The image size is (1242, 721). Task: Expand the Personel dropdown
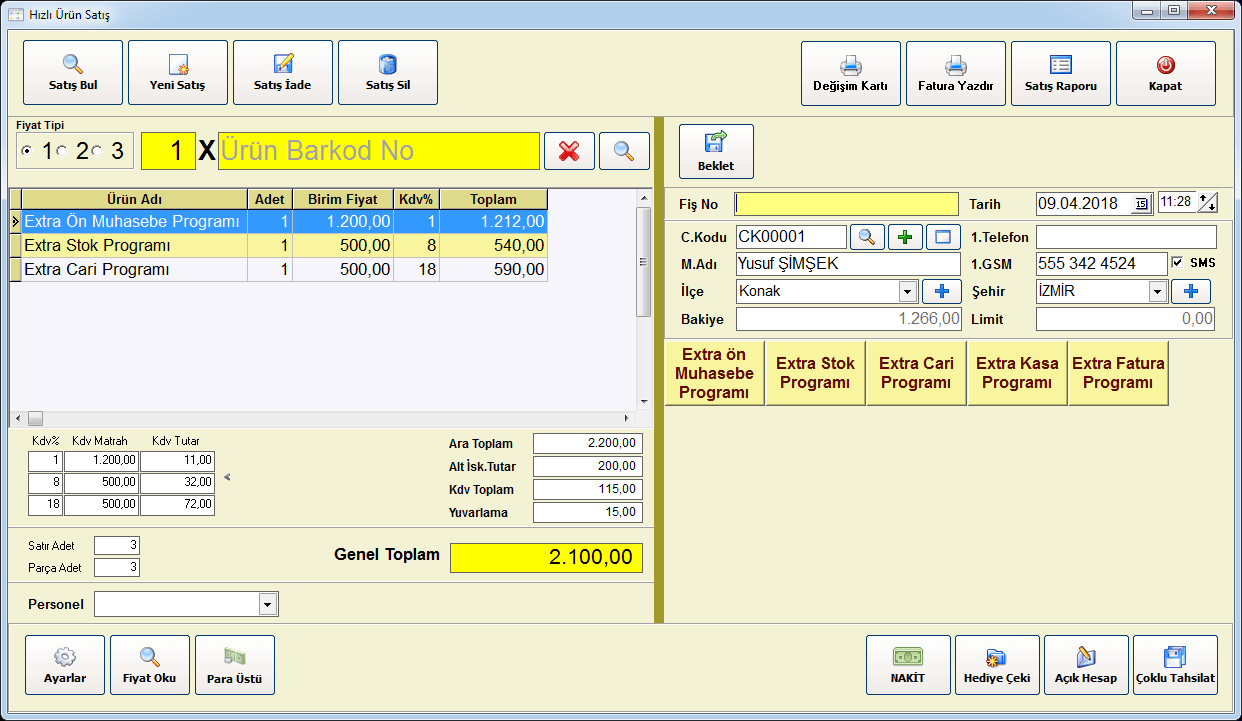267,604
